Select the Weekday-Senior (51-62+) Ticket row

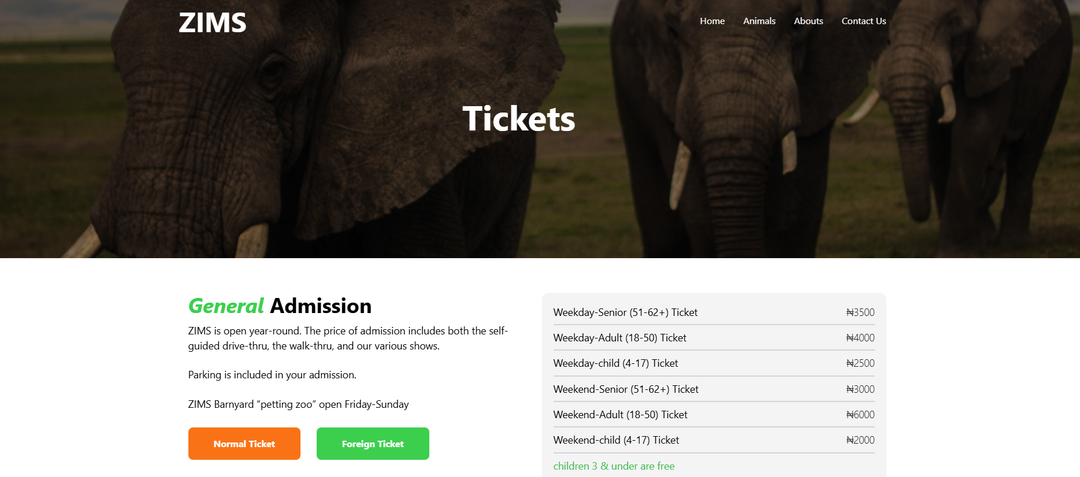tap(714, 312)
